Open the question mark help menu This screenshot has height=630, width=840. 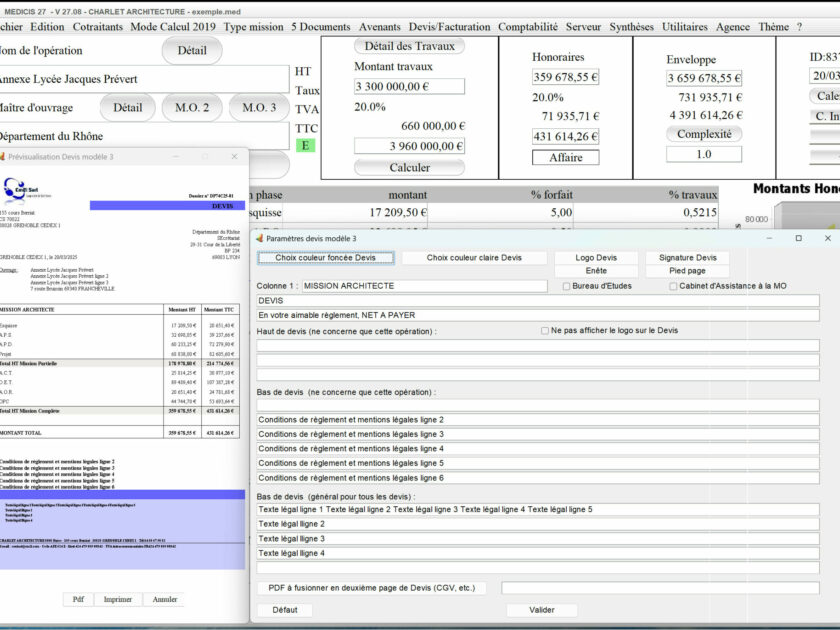pyautogui.click(x=799, y=27)
